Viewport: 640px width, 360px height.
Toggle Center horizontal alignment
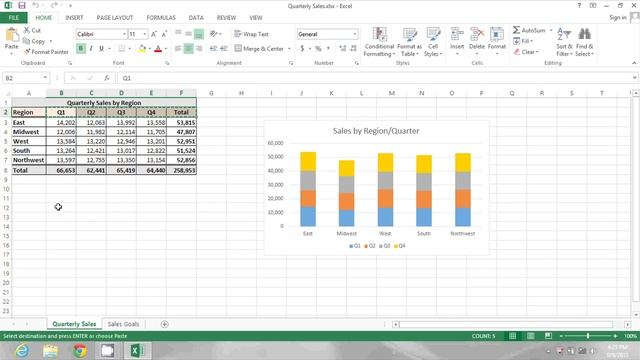click(x=188, y=49)
